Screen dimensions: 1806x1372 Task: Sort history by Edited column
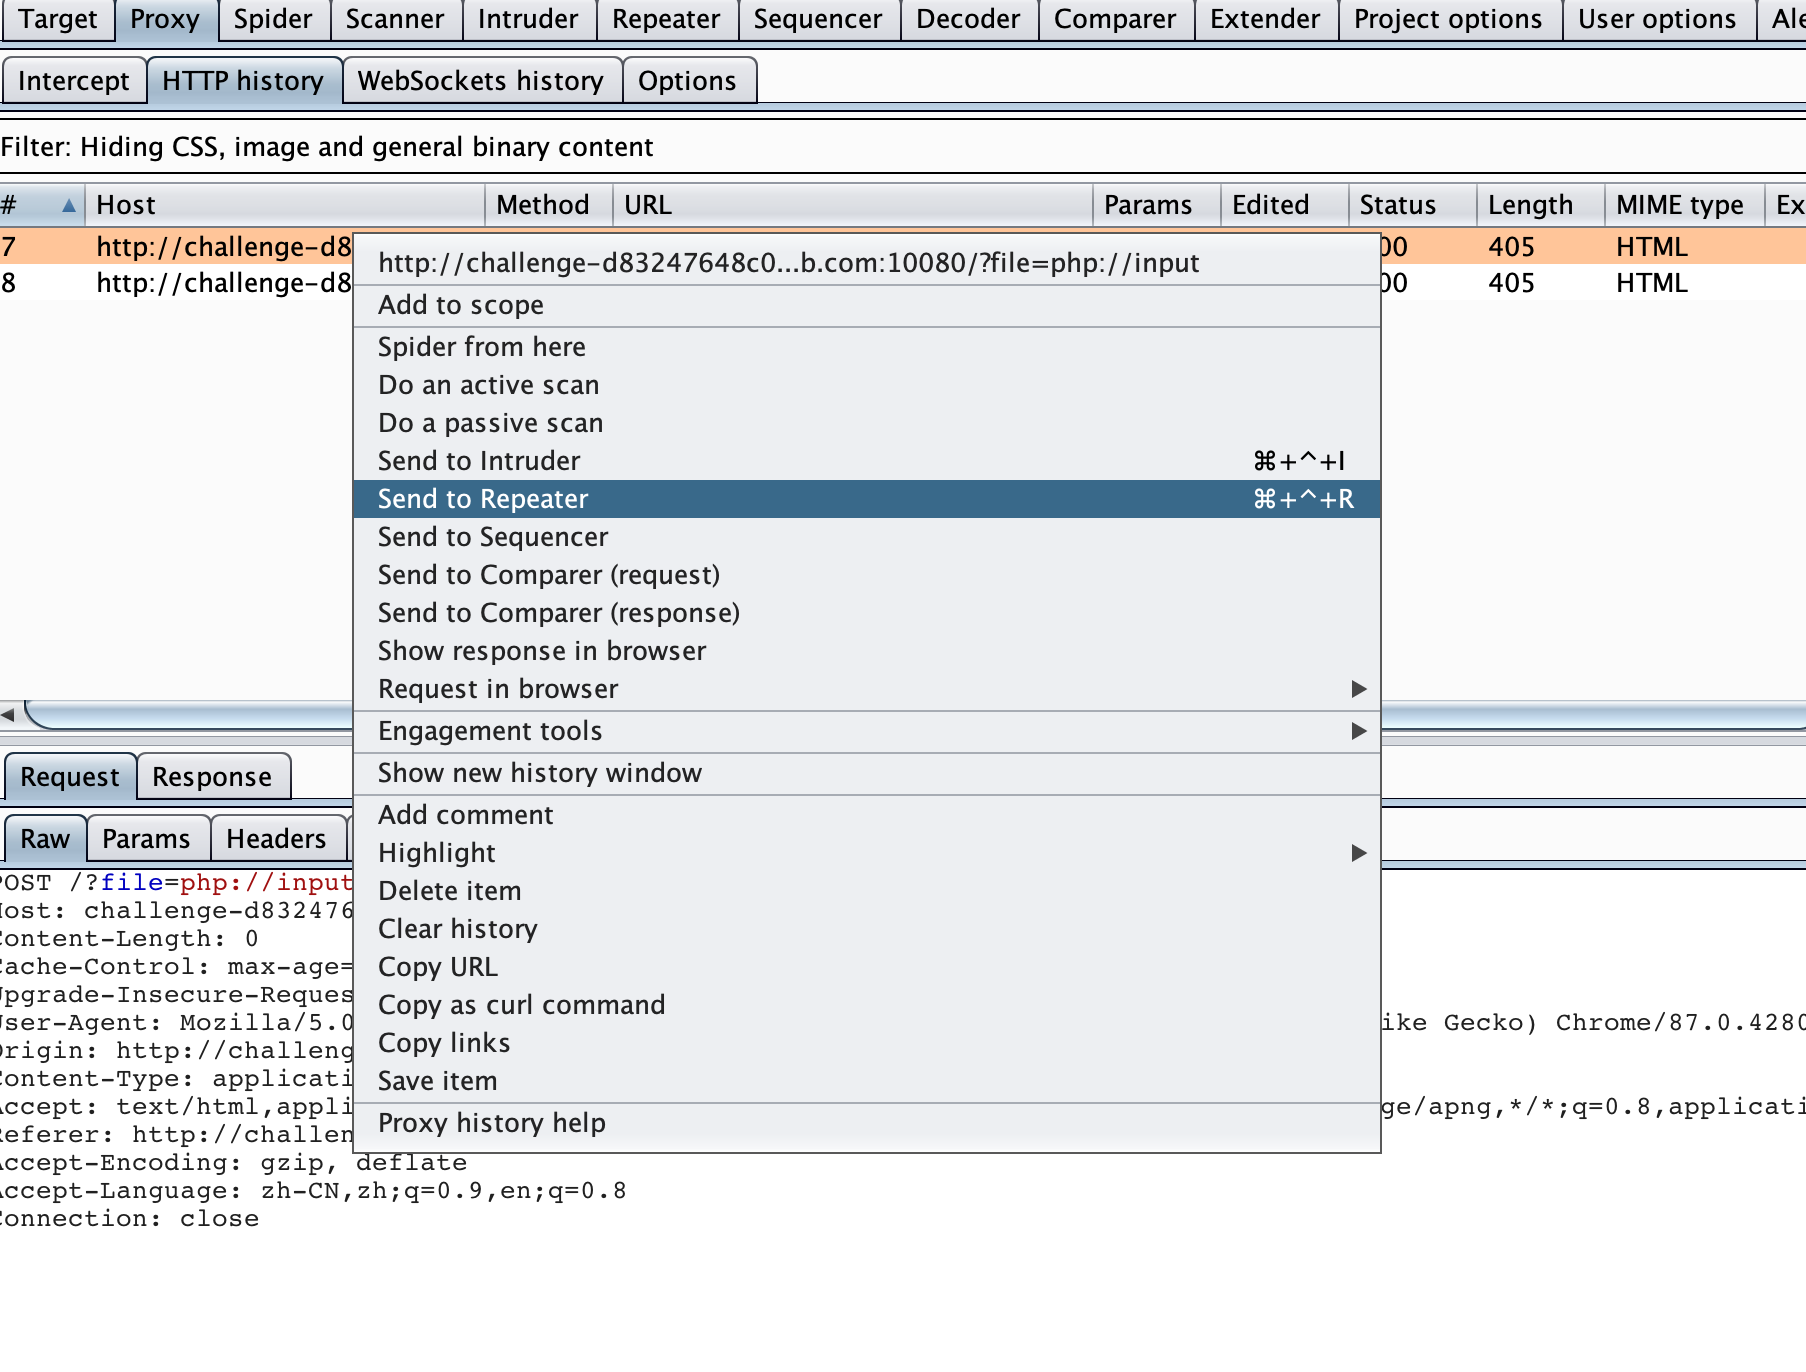pos(1285,205)
